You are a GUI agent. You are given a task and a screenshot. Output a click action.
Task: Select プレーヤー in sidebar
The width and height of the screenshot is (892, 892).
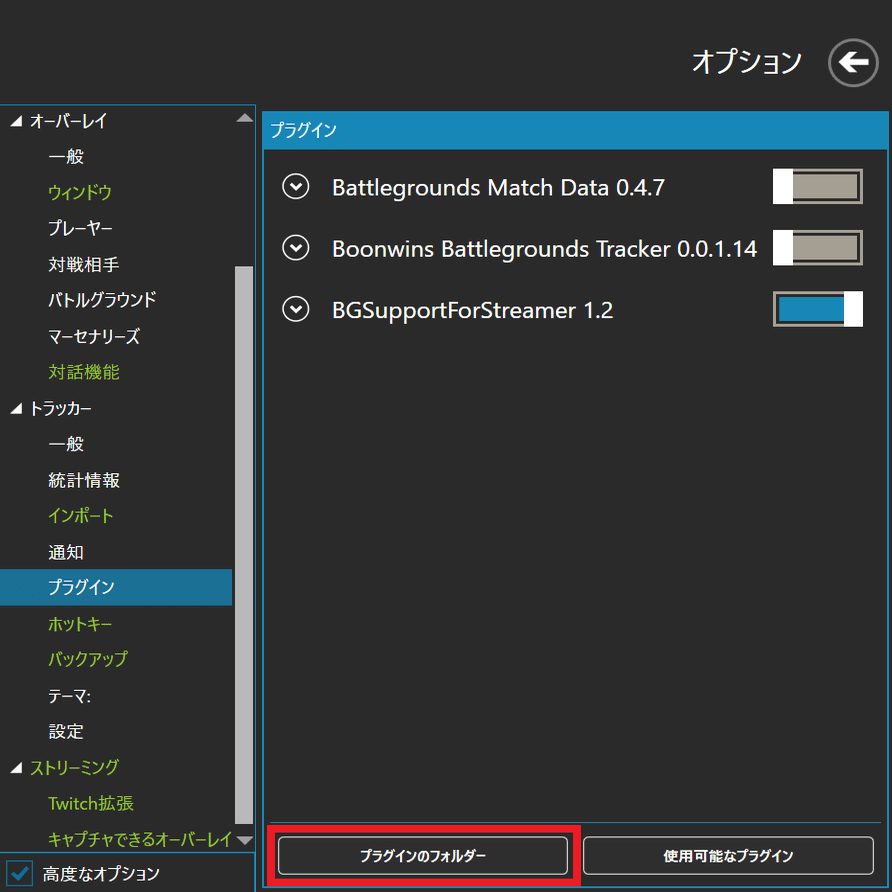tap(80, 228)
